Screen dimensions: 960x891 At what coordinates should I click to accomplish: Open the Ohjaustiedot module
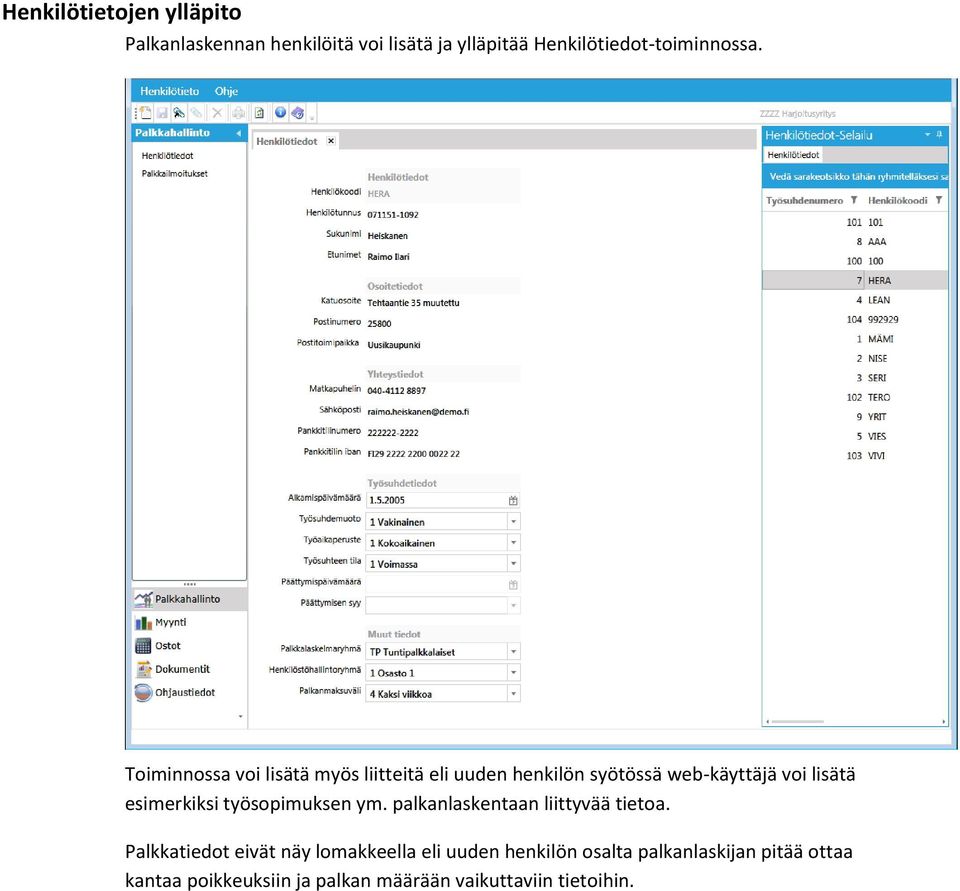pos(190,692)
